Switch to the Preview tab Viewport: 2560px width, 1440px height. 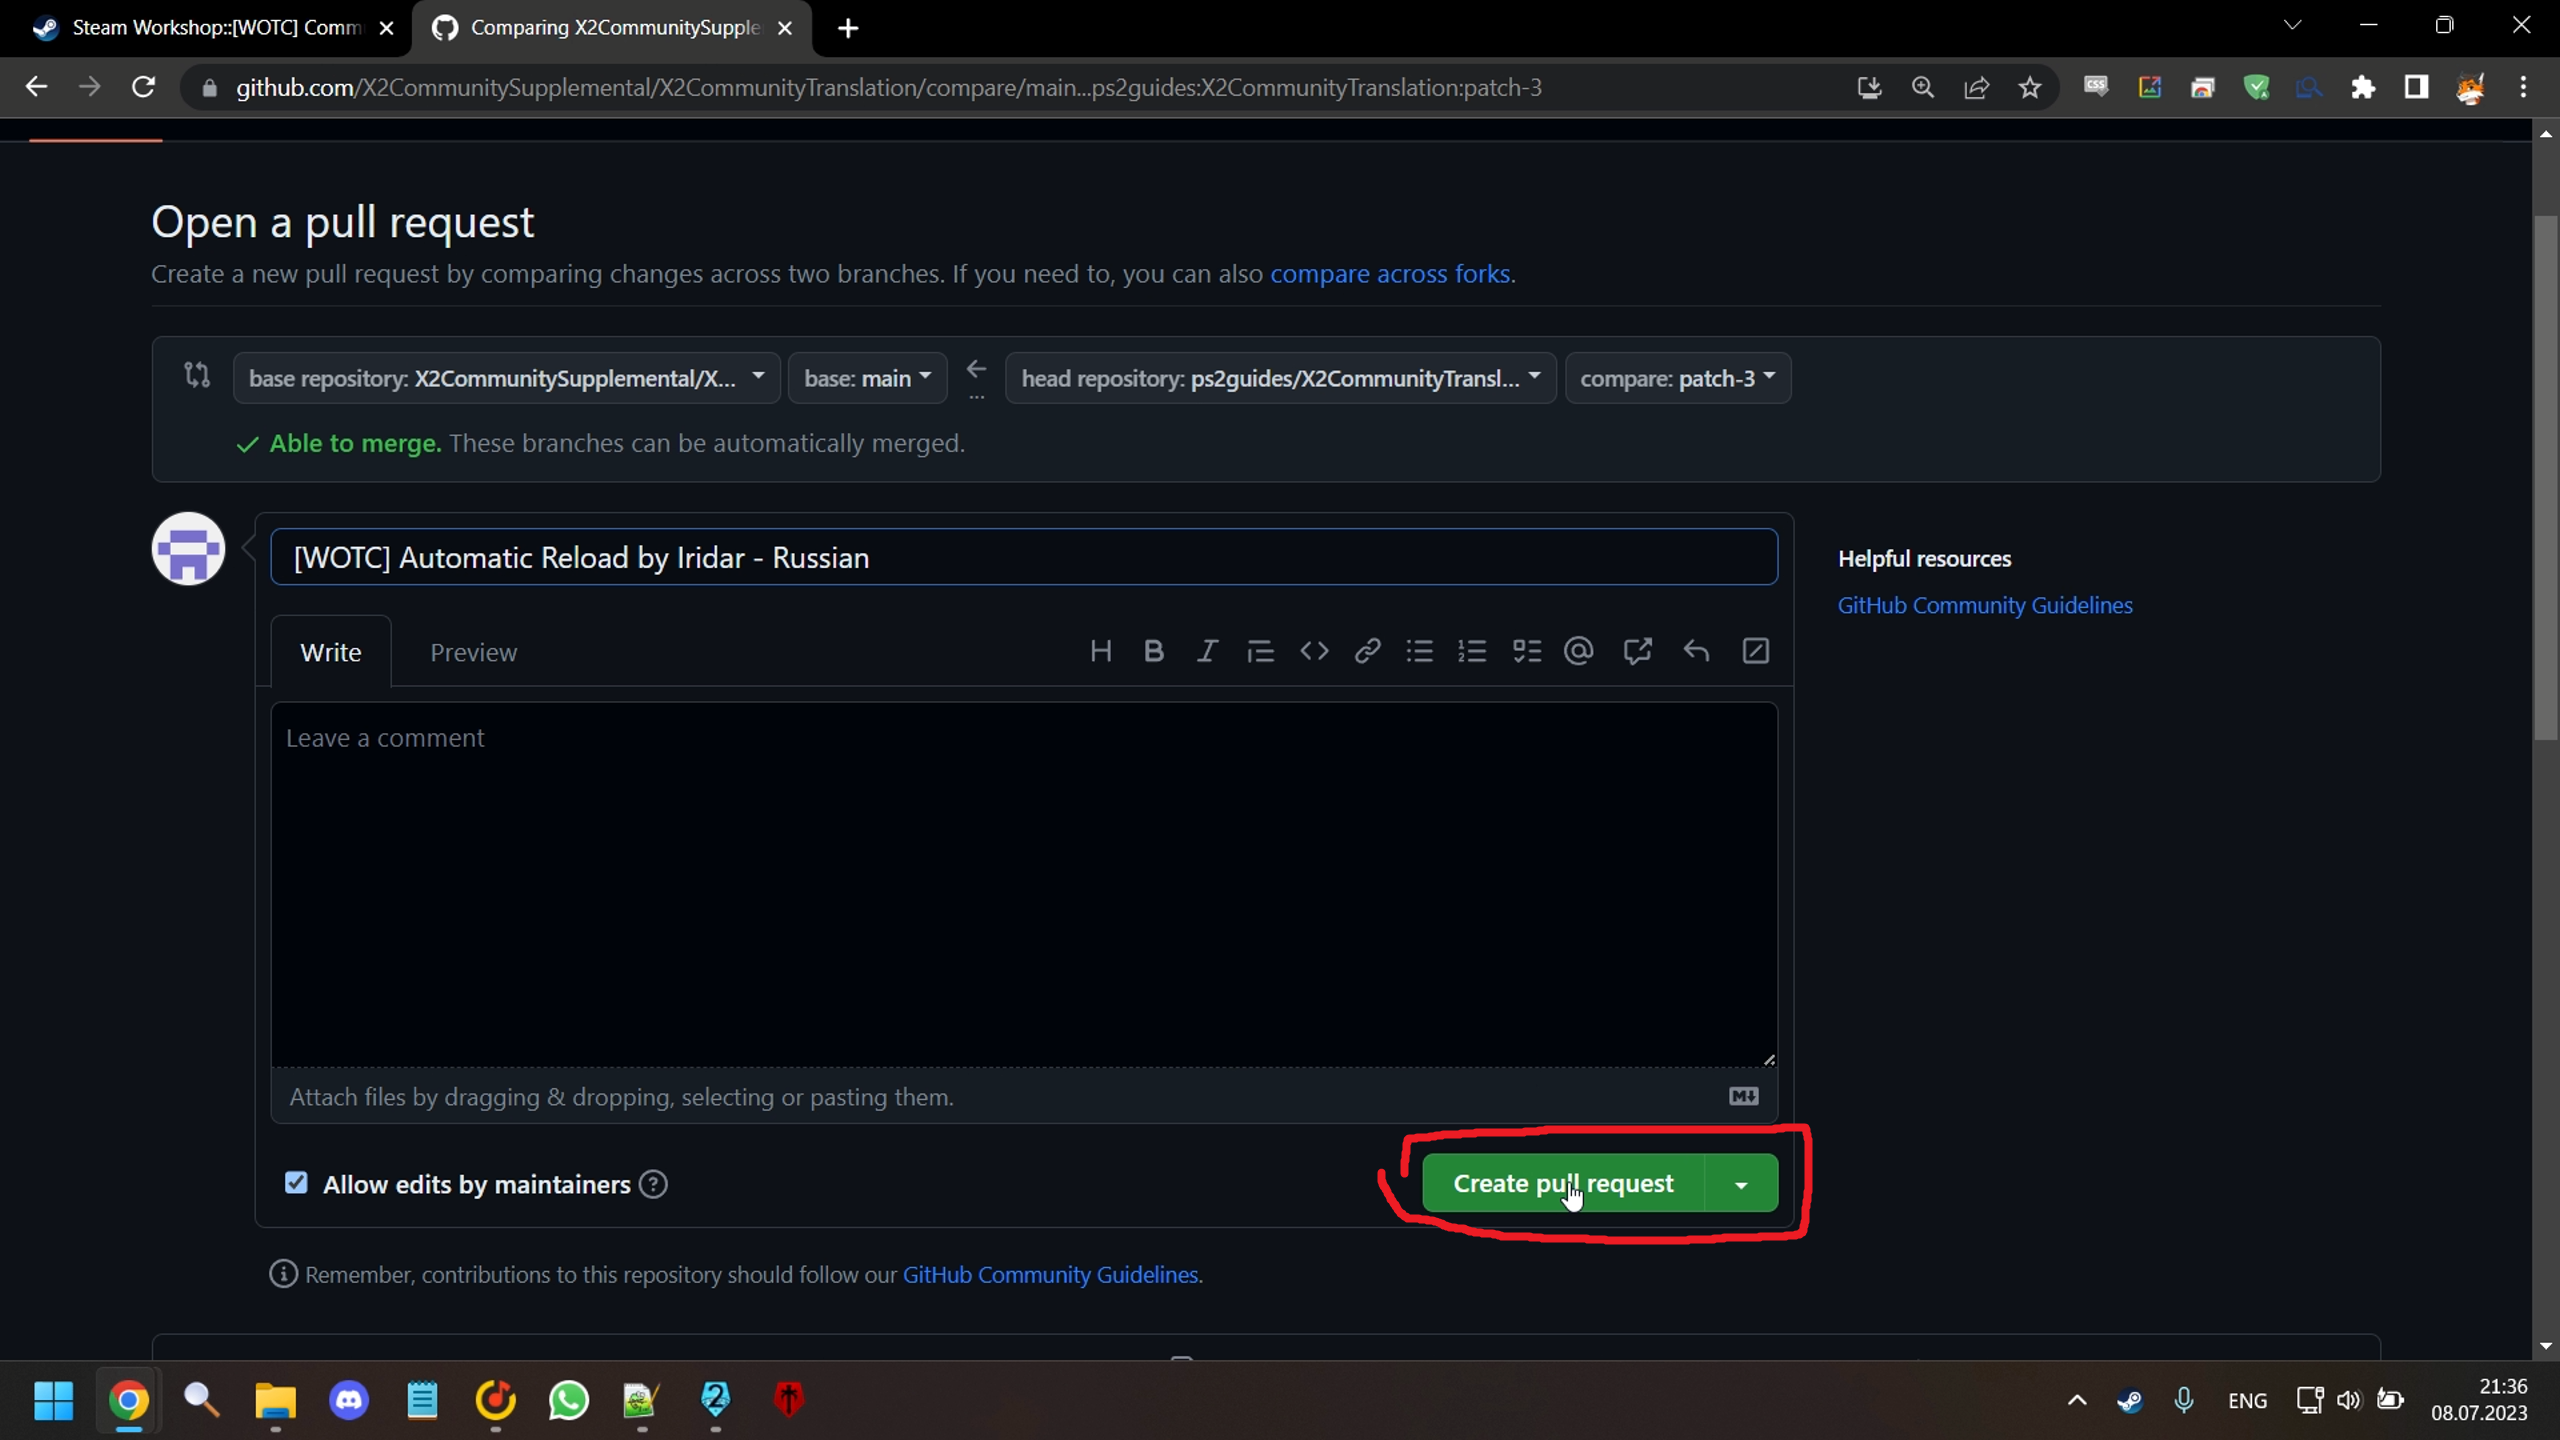(x=473, y=652)
